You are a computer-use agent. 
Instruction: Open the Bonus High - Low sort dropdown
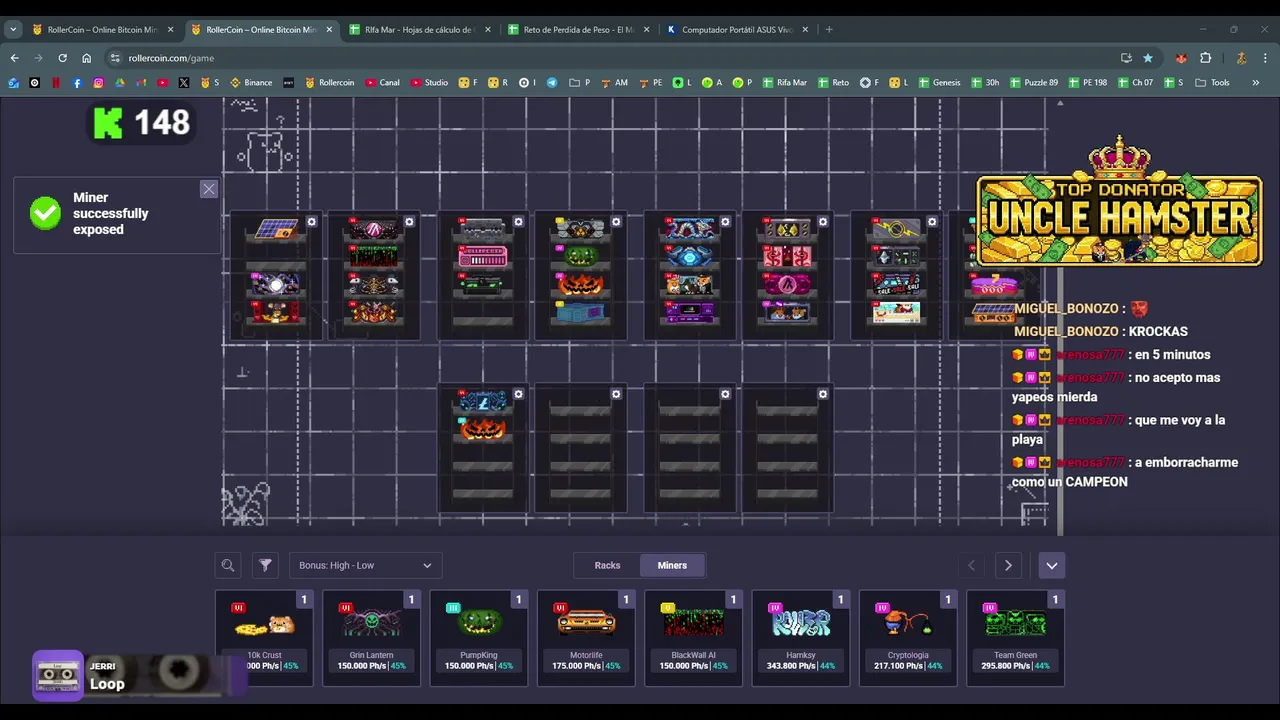pos(365,565)
